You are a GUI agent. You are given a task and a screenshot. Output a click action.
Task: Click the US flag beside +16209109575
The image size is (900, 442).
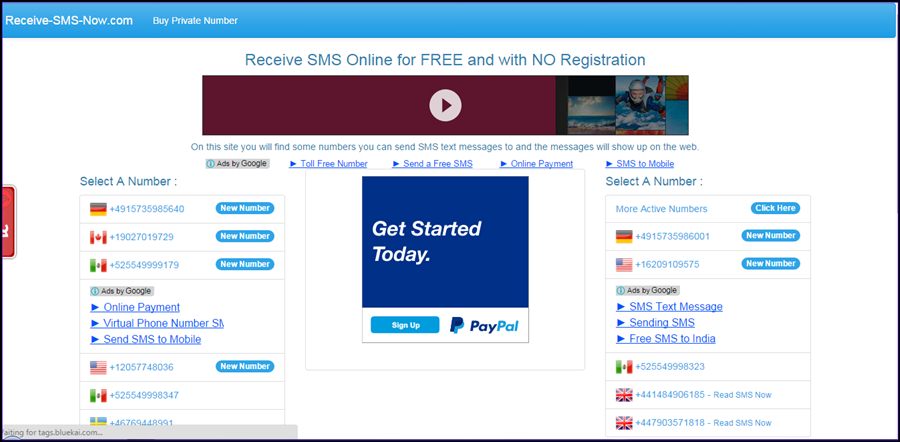coord(624,265)
